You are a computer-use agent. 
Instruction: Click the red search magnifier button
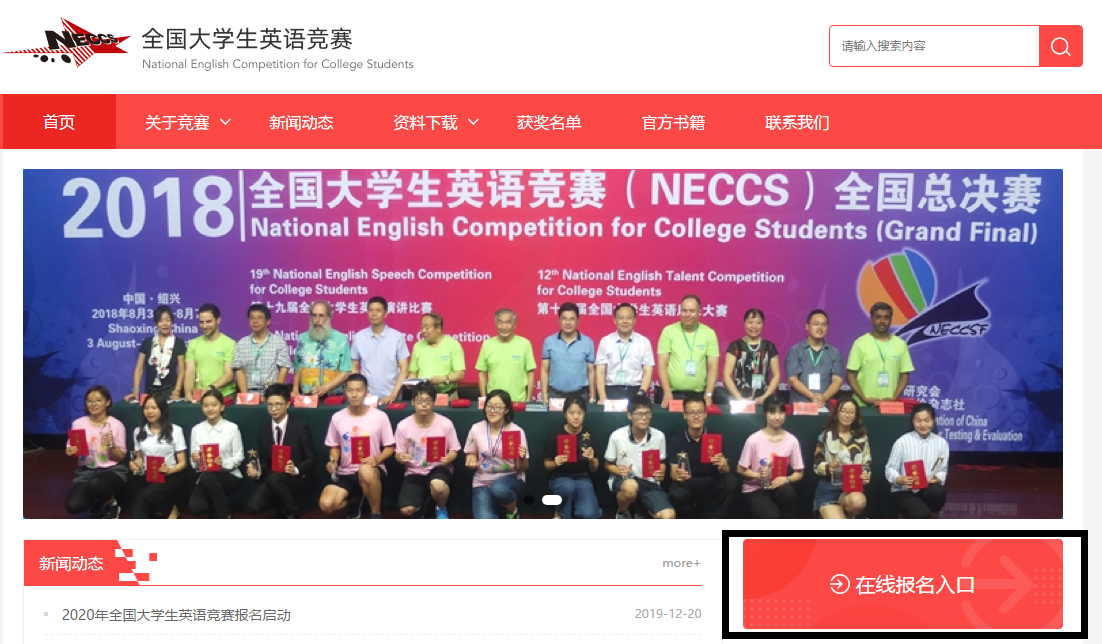(1061, 46)
